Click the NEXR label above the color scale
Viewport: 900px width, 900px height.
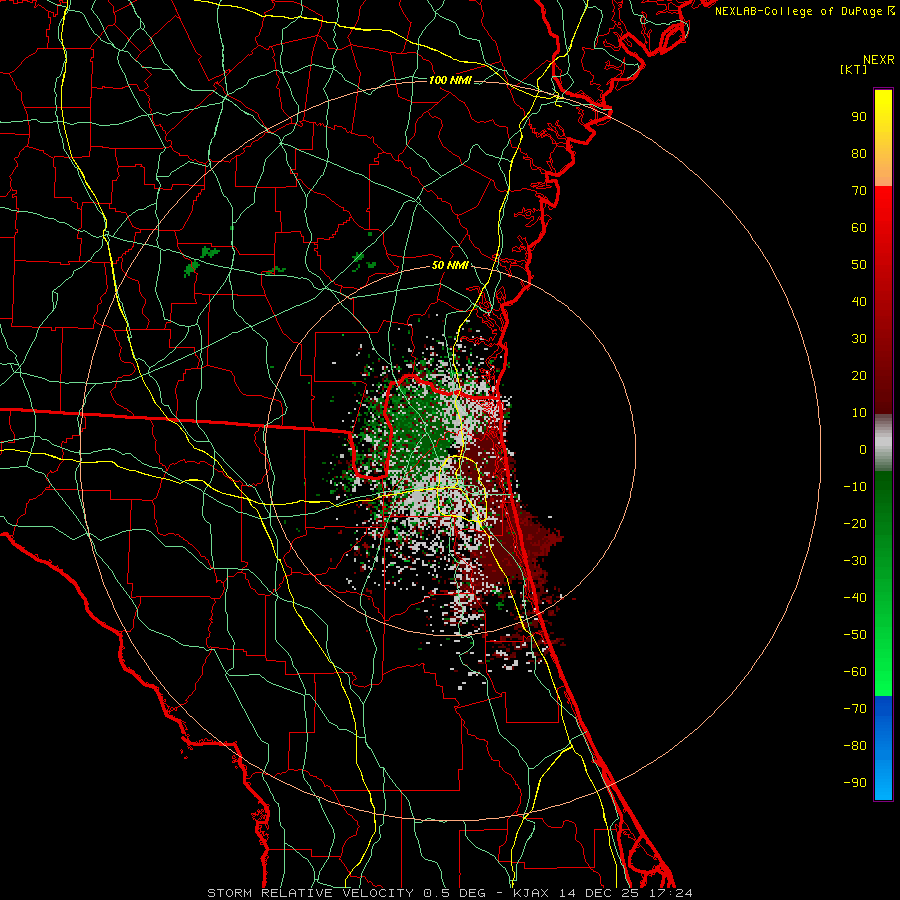pyautogui.click(x=879, y=60)
